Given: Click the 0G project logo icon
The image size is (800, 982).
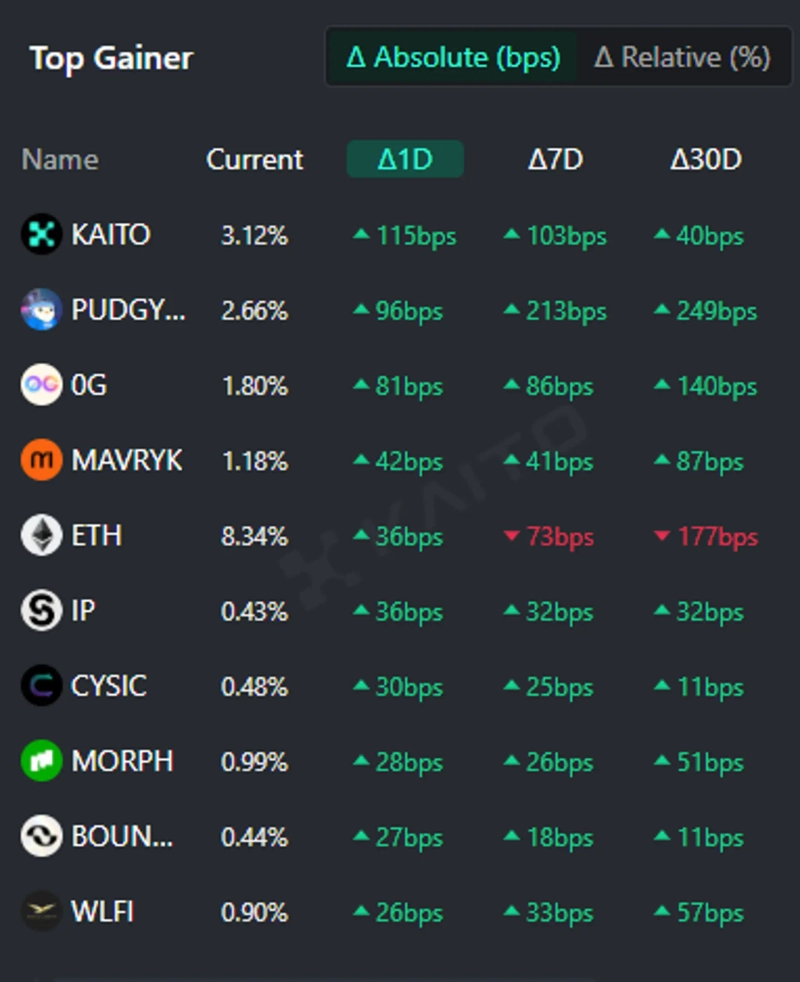Looking at the screenshot, I should (41, 385).
